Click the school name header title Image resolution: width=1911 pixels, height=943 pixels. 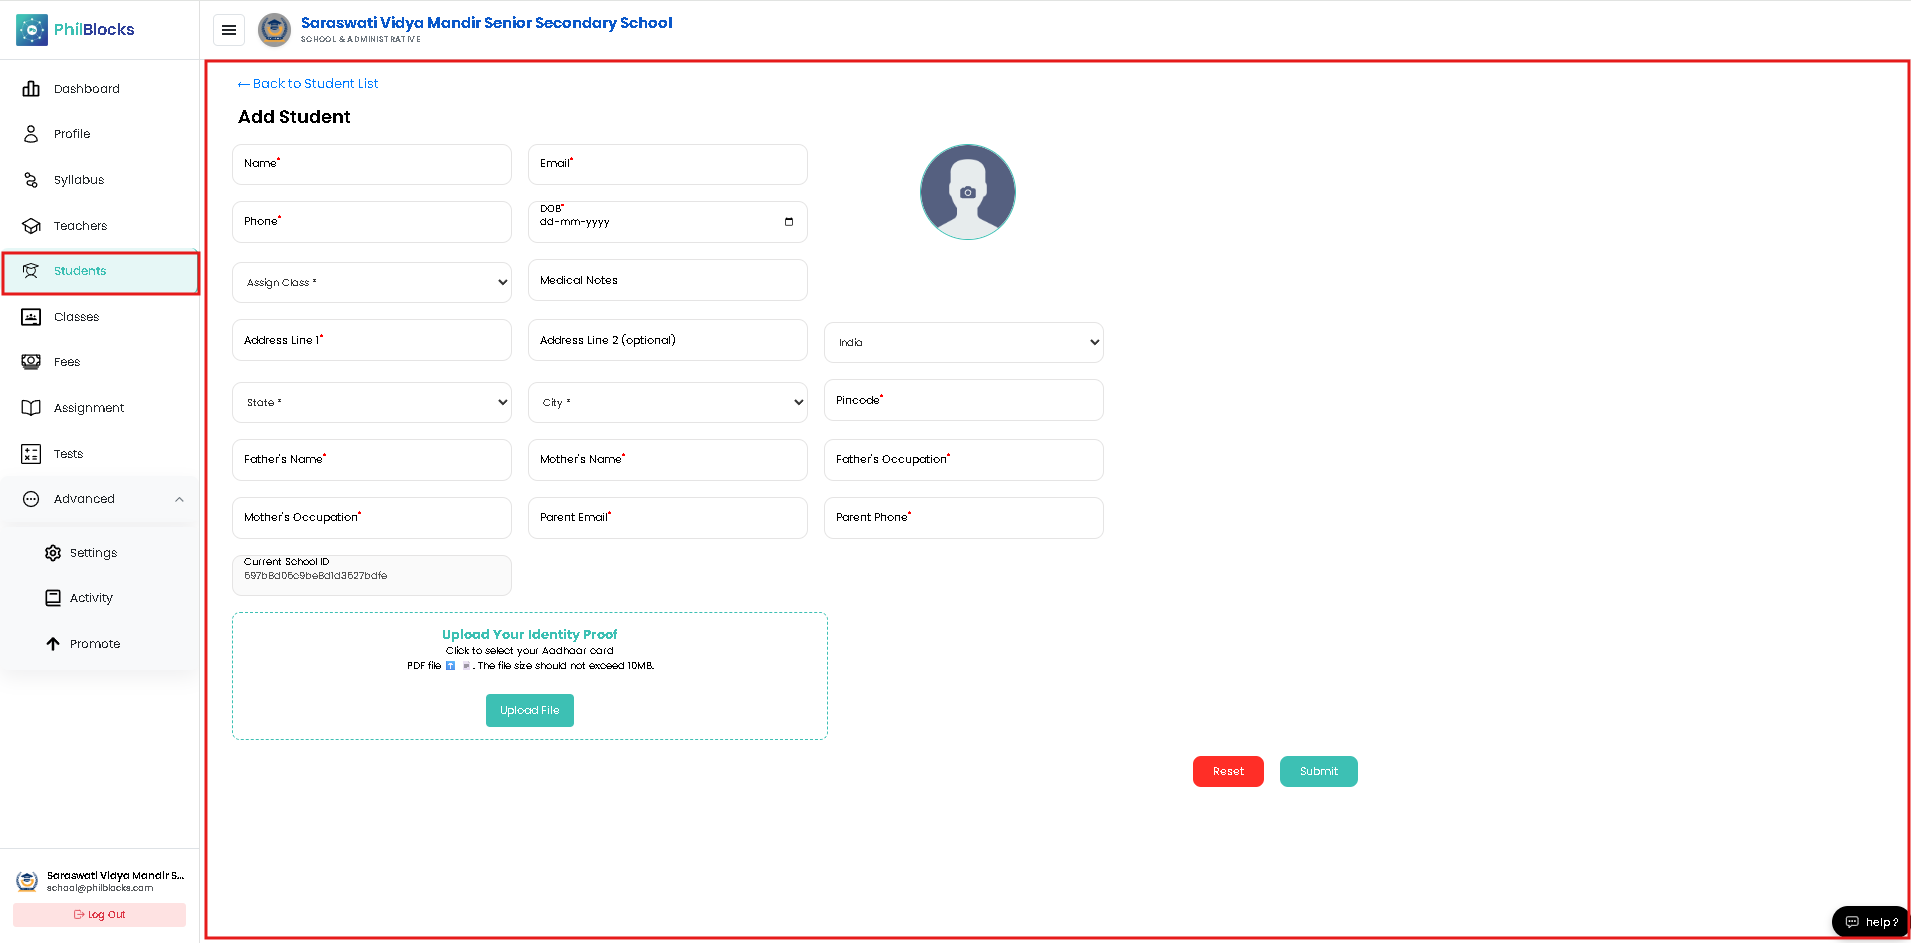tap(486, 23)
